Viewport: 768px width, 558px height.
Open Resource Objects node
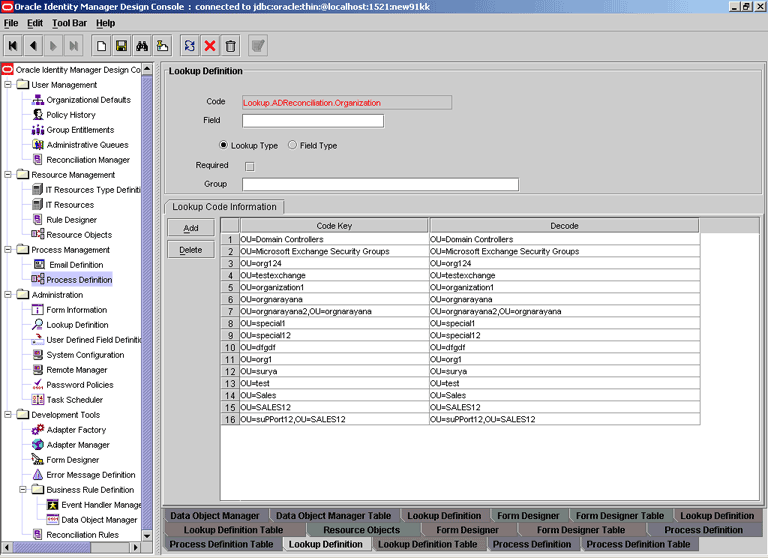coord(79,235)
